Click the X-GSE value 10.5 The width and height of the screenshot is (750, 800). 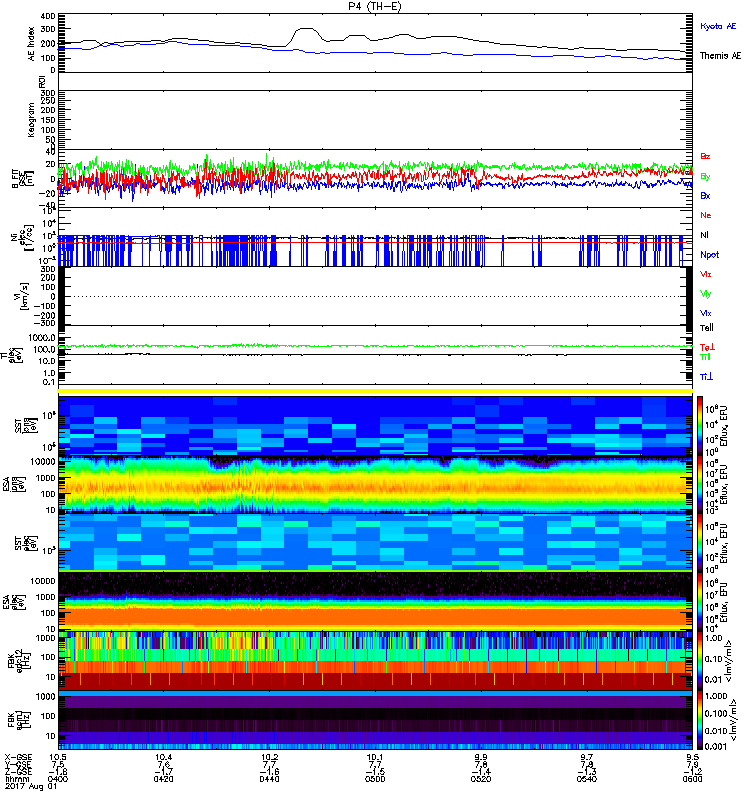click(x=58, y=757)
